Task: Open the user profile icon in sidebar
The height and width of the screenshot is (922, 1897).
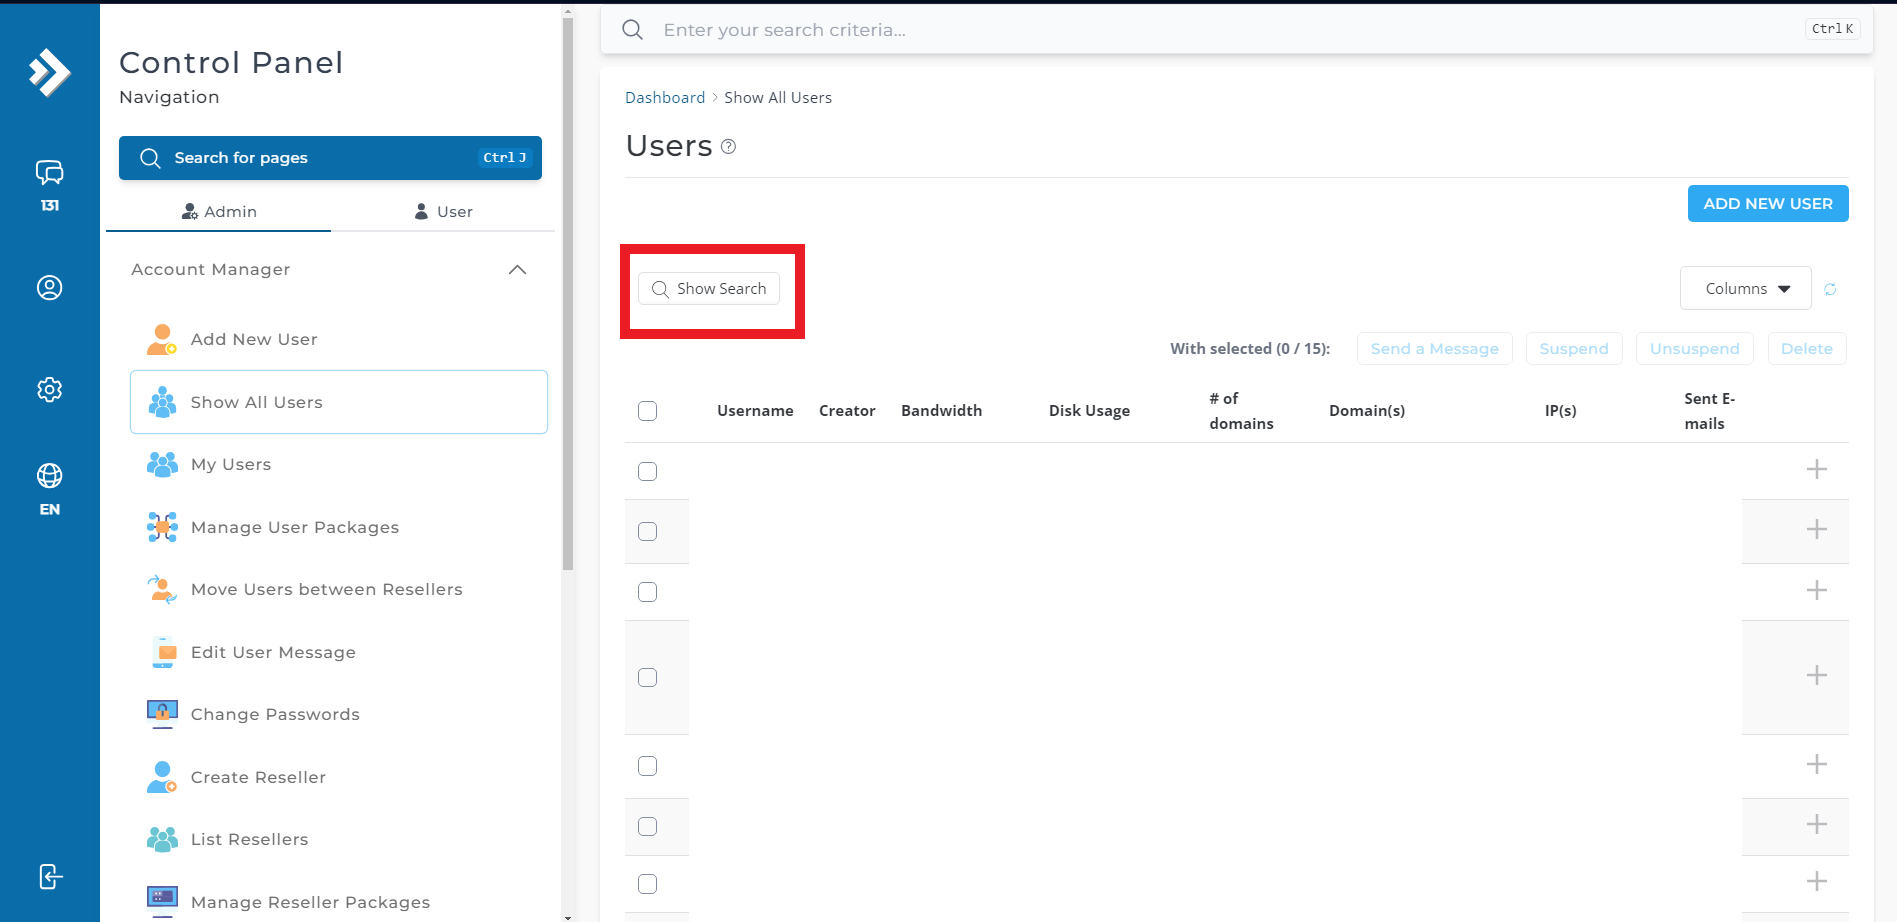Action: [49, 288]
